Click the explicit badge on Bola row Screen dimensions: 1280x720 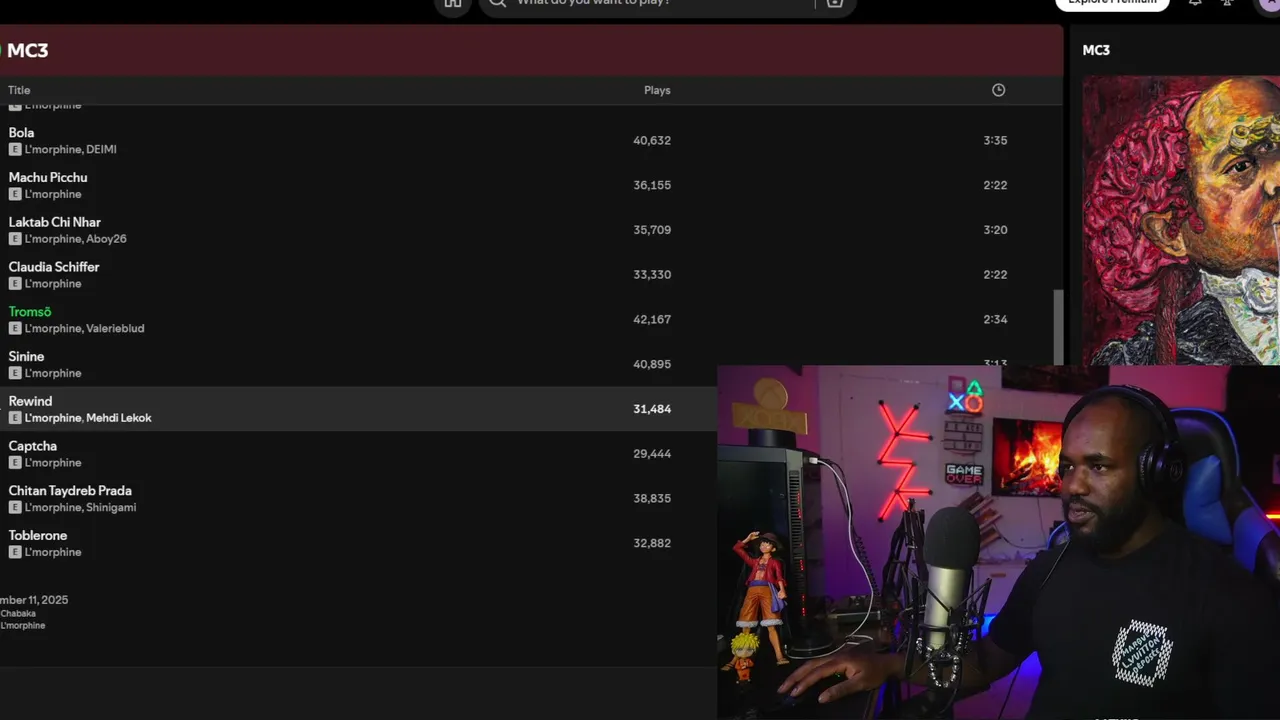[15, 149]
